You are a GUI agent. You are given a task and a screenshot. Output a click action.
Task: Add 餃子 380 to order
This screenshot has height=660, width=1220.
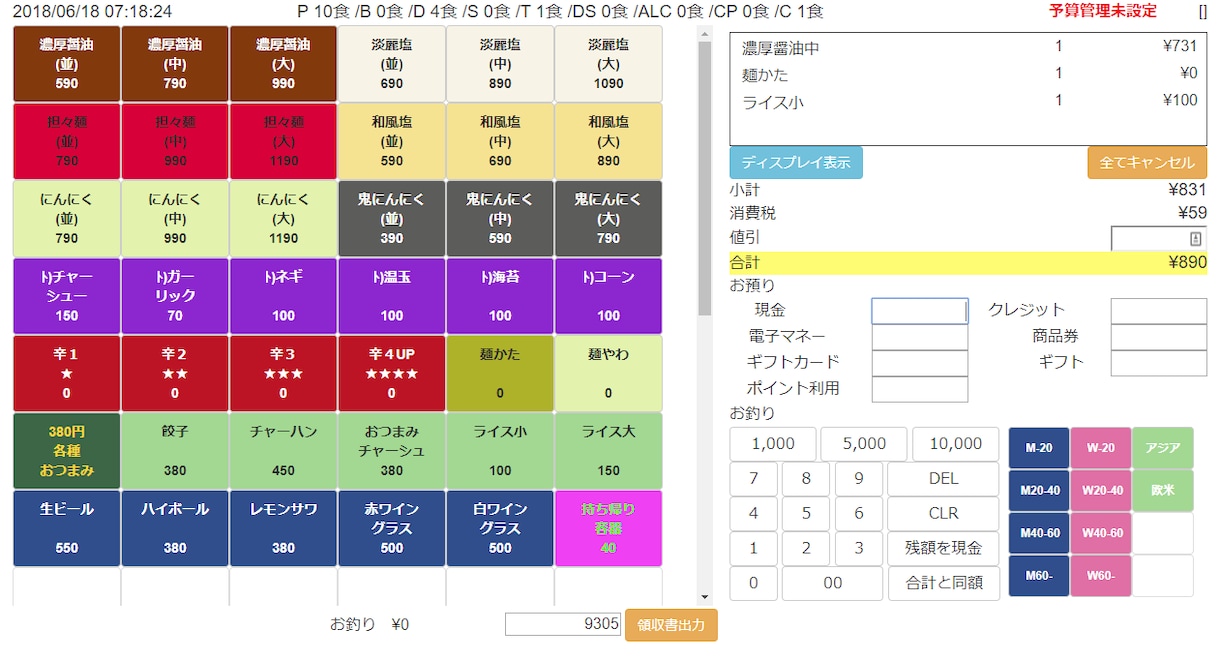[175, 451]
